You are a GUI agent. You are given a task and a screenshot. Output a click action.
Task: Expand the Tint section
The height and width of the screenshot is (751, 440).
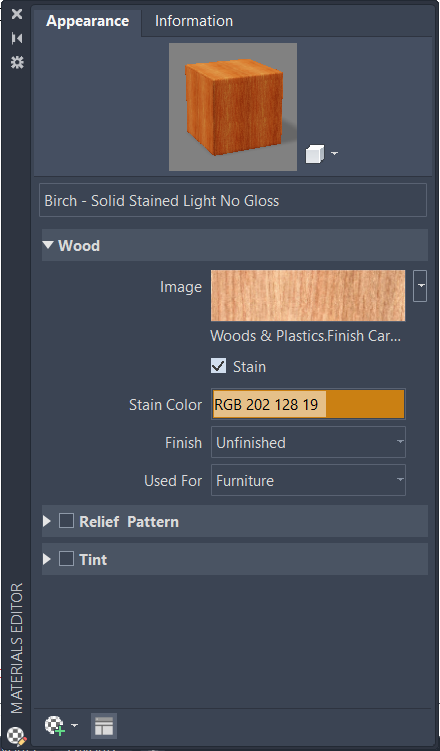(x=47, y=559)
